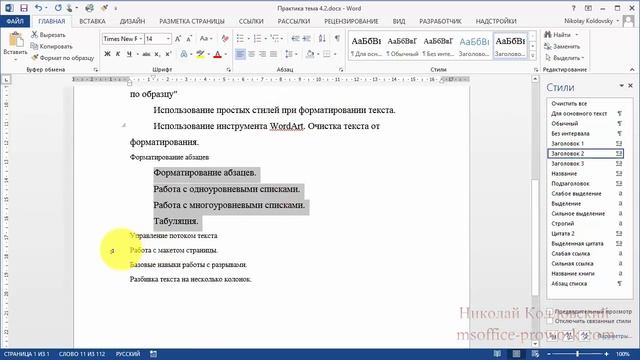
Task: Switch to the ССЫЛКИ tab
Action: click(251, 21)
